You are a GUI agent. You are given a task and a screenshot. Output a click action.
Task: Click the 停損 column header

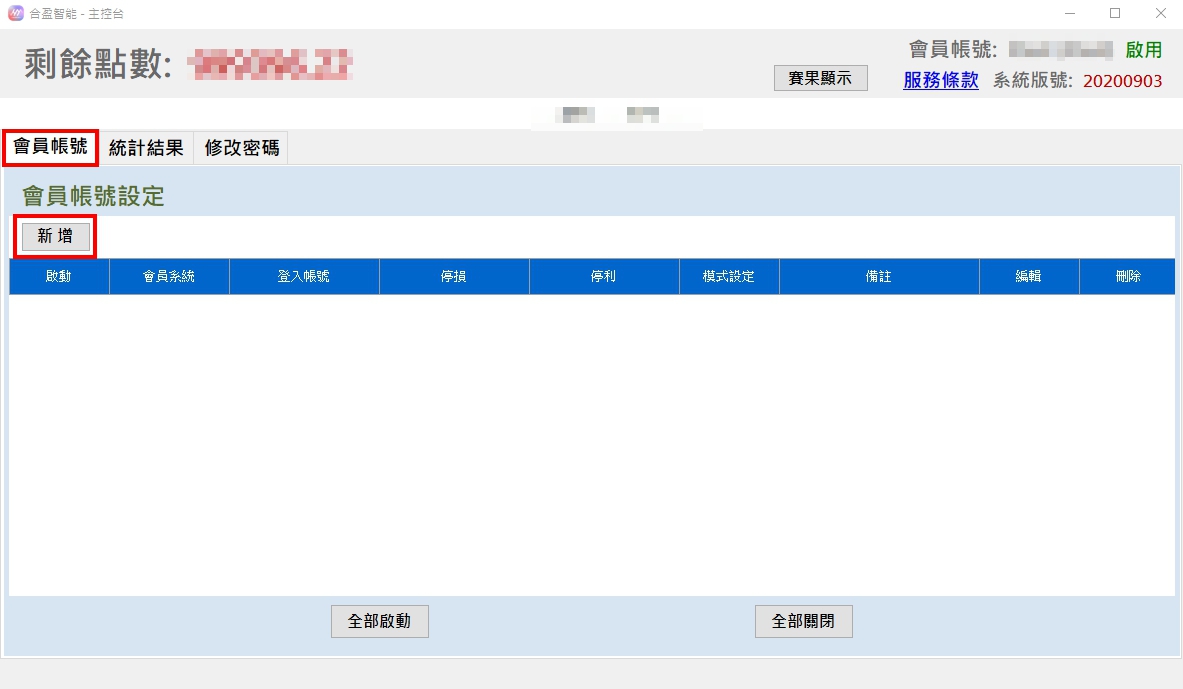[x=454, y=277]
